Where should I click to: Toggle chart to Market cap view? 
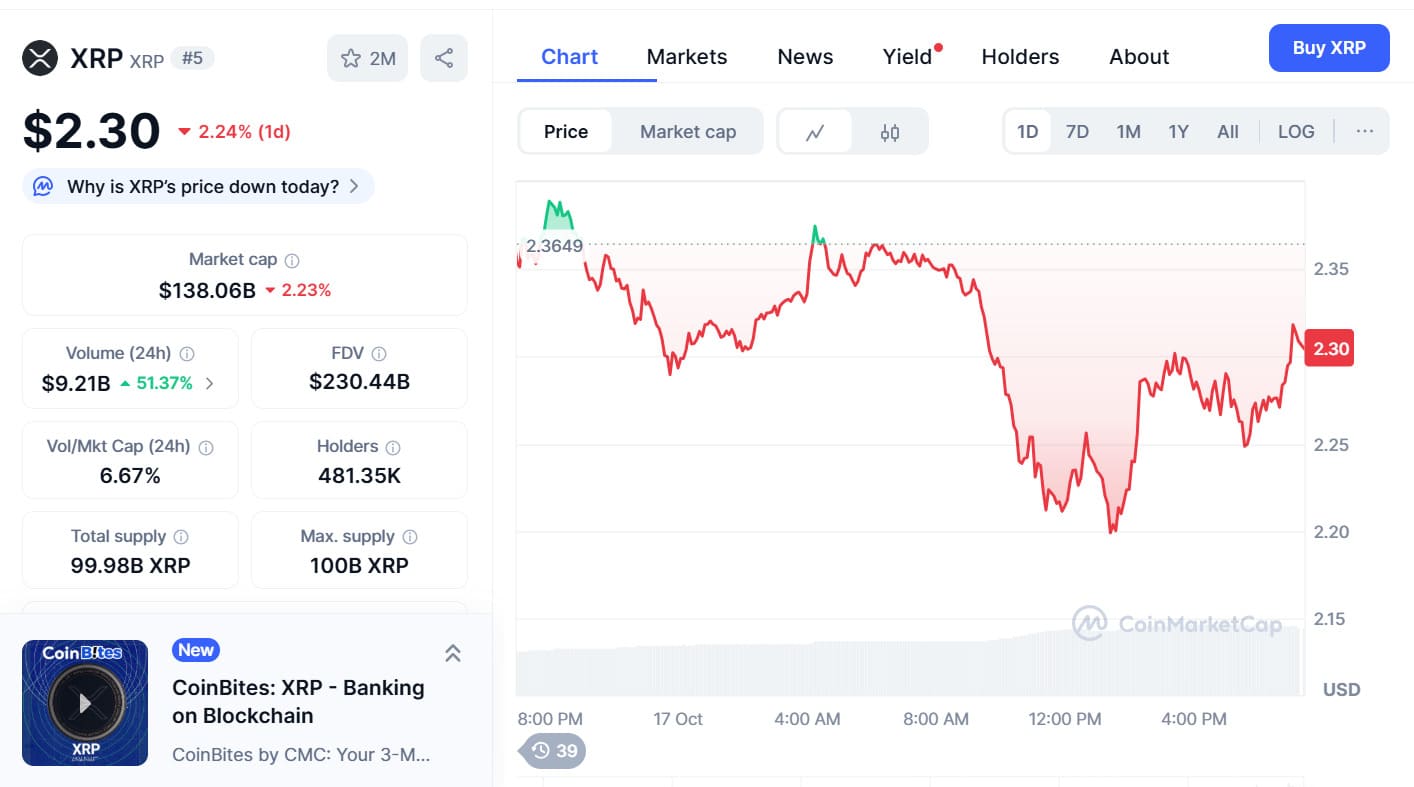(688, 132)
